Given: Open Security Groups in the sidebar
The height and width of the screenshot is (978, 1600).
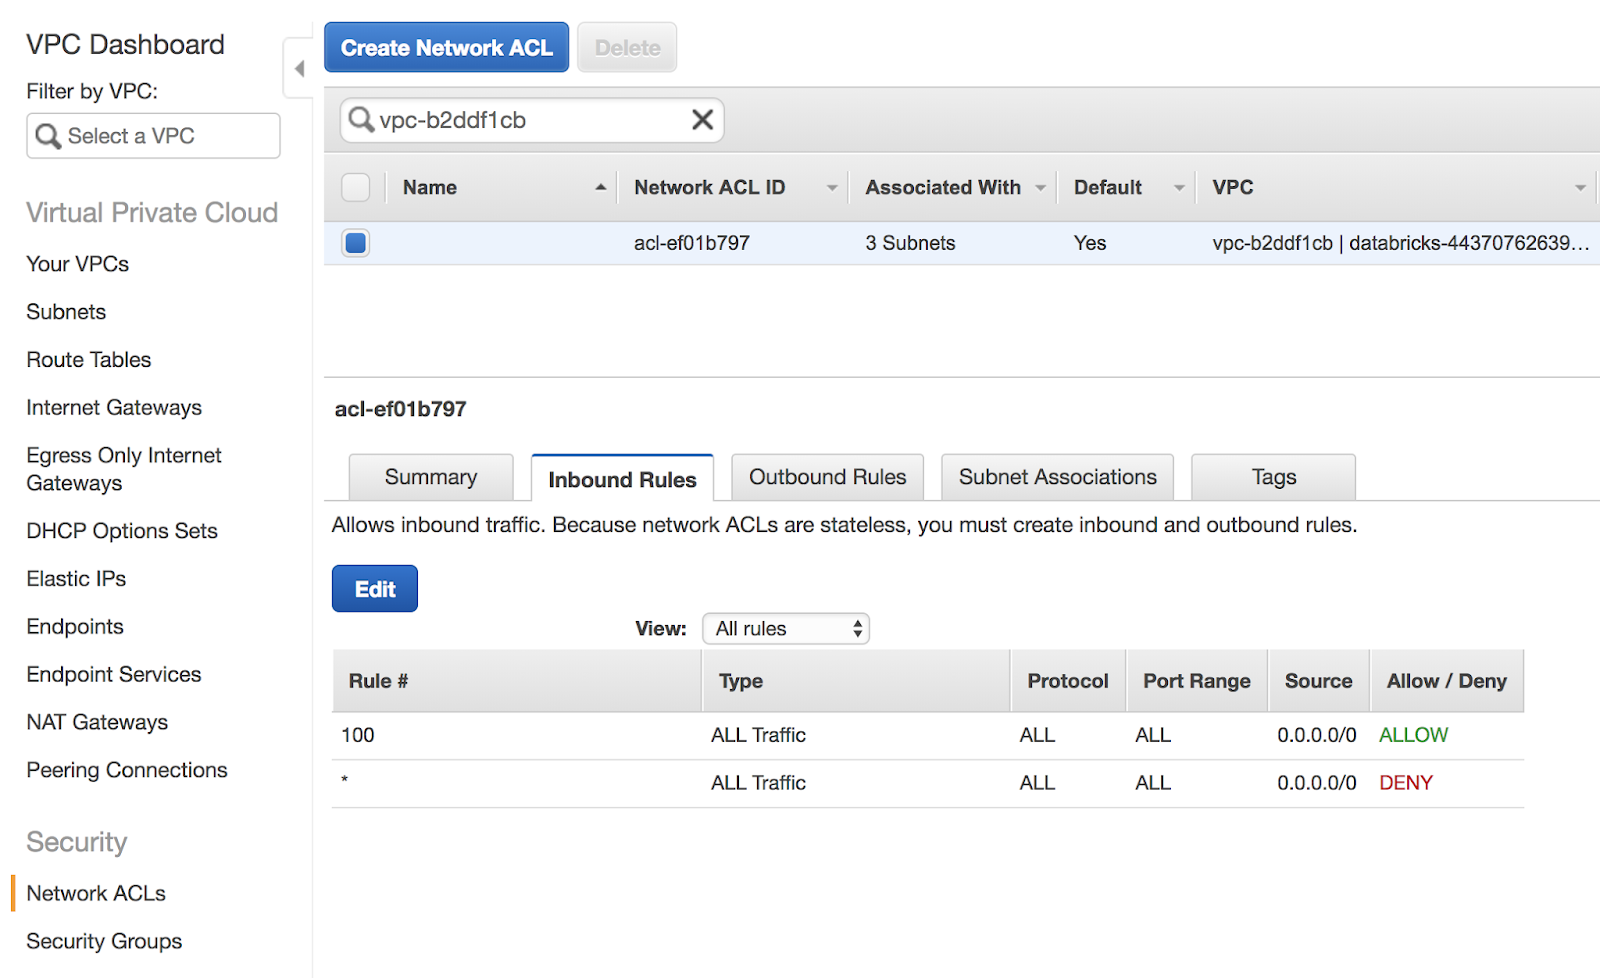Looking at the screenshot, I should [103, 940].
